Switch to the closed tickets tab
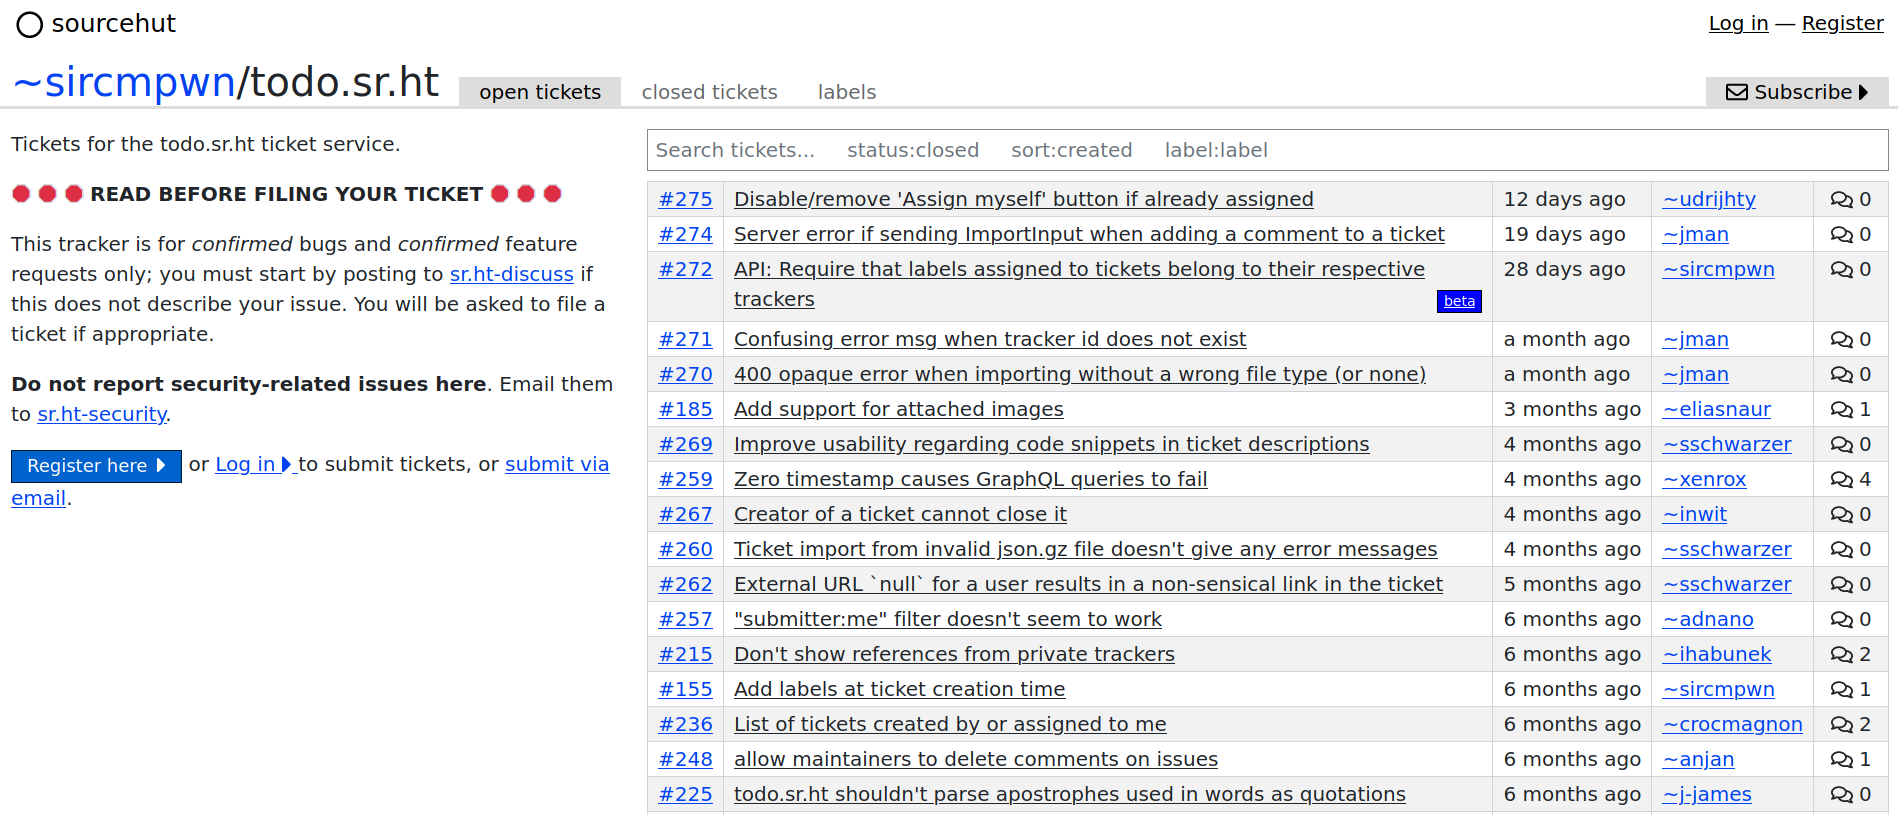The width and height of the screenshot is (1898, 815). click(709, 92)
